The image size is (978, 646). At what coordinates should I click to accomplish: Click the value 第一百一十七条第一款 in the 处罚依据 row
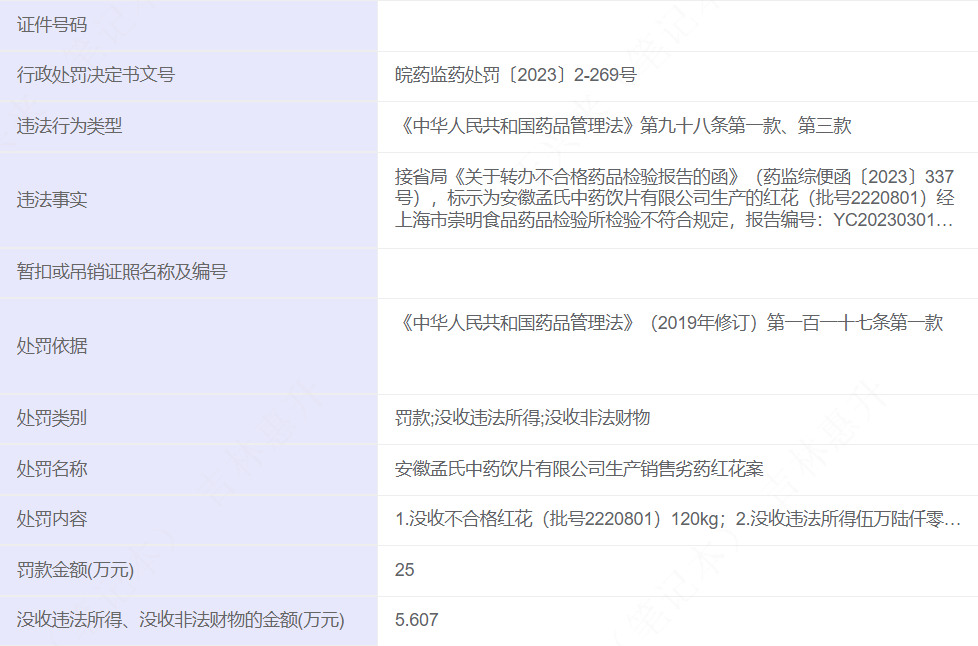[x=855, y=323]
